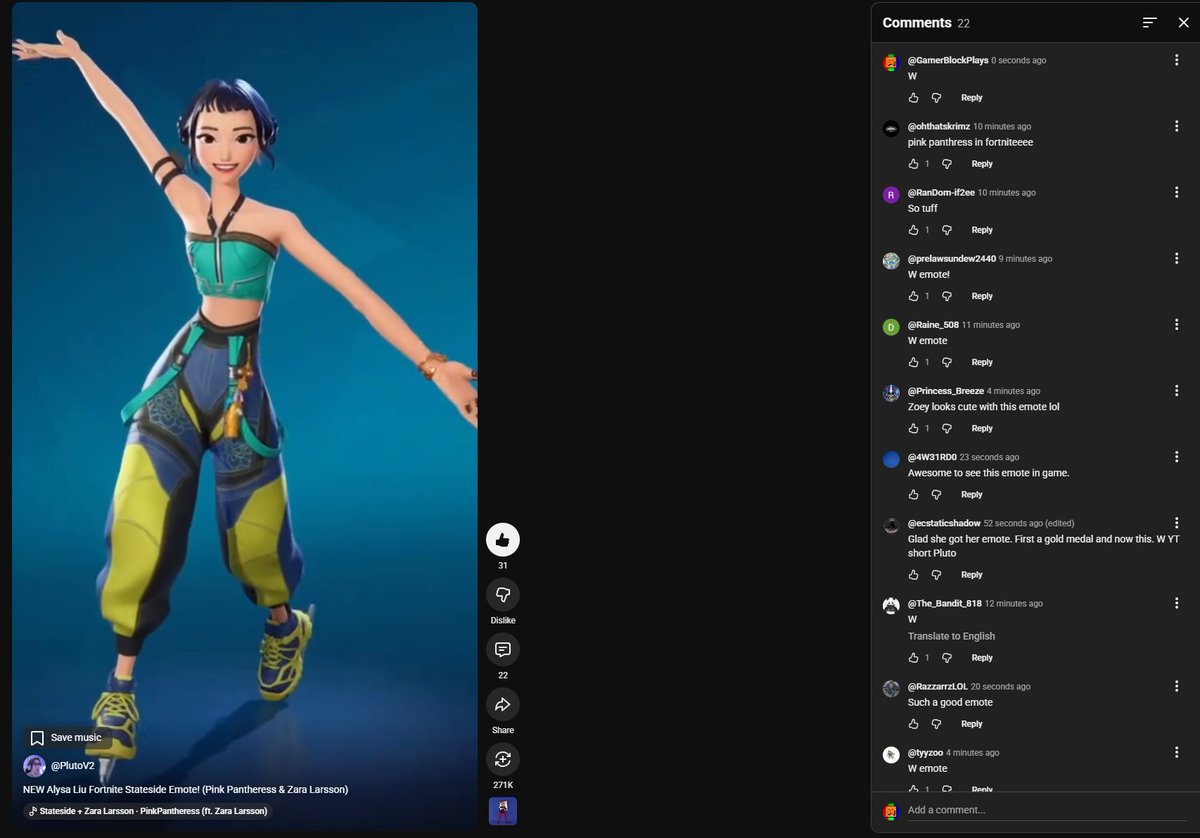Viewport: 1200px width, 838px height.
Task: Like @GamerBlockPlays comment
Action: [x=914, y=98]
